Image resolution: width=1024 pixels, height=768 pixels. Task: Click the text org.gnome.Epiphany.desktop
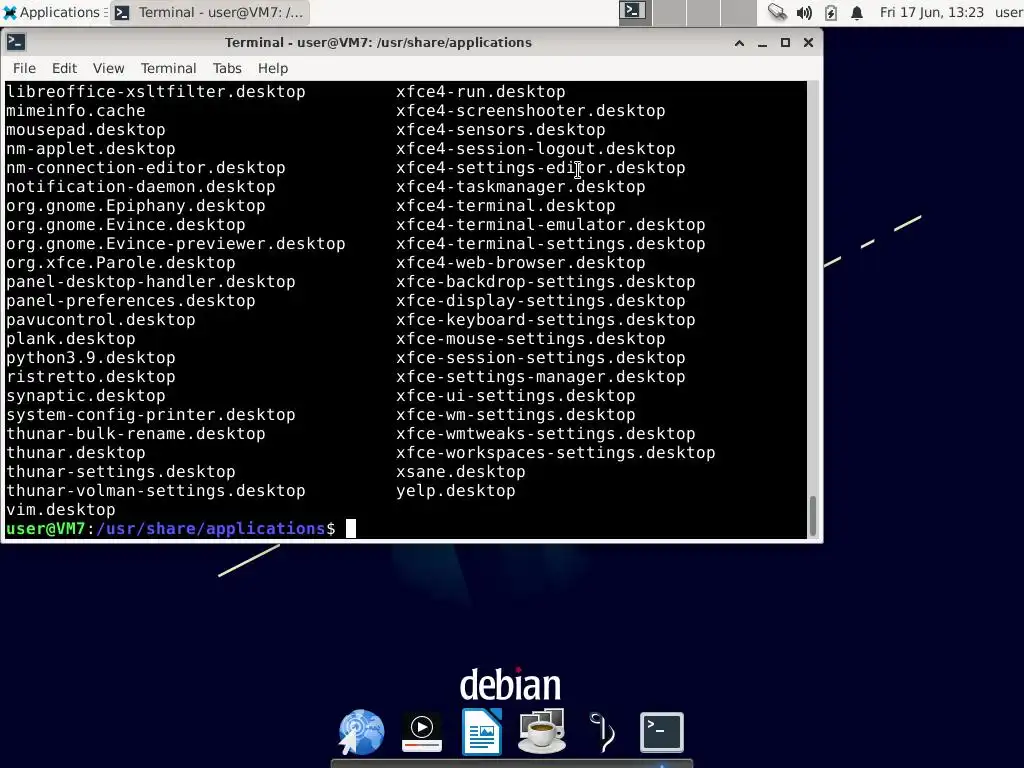tap(136, 205)
